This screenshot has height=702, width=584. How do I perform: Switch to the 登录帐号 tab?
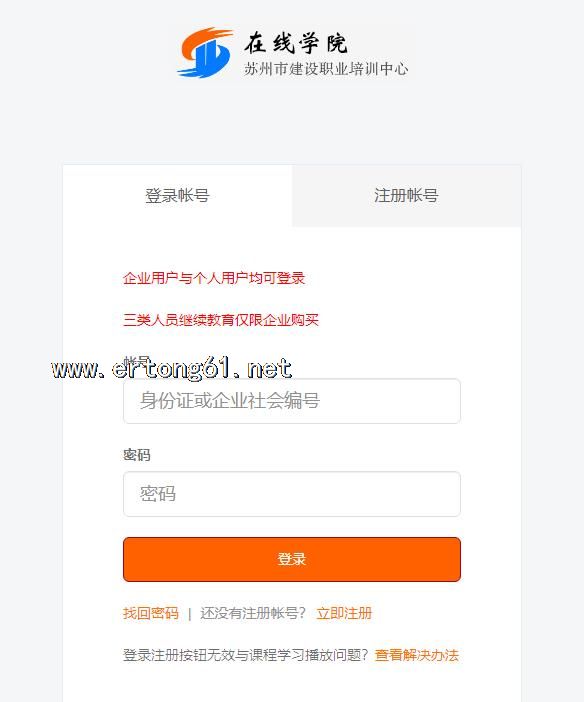coord(177,196)
